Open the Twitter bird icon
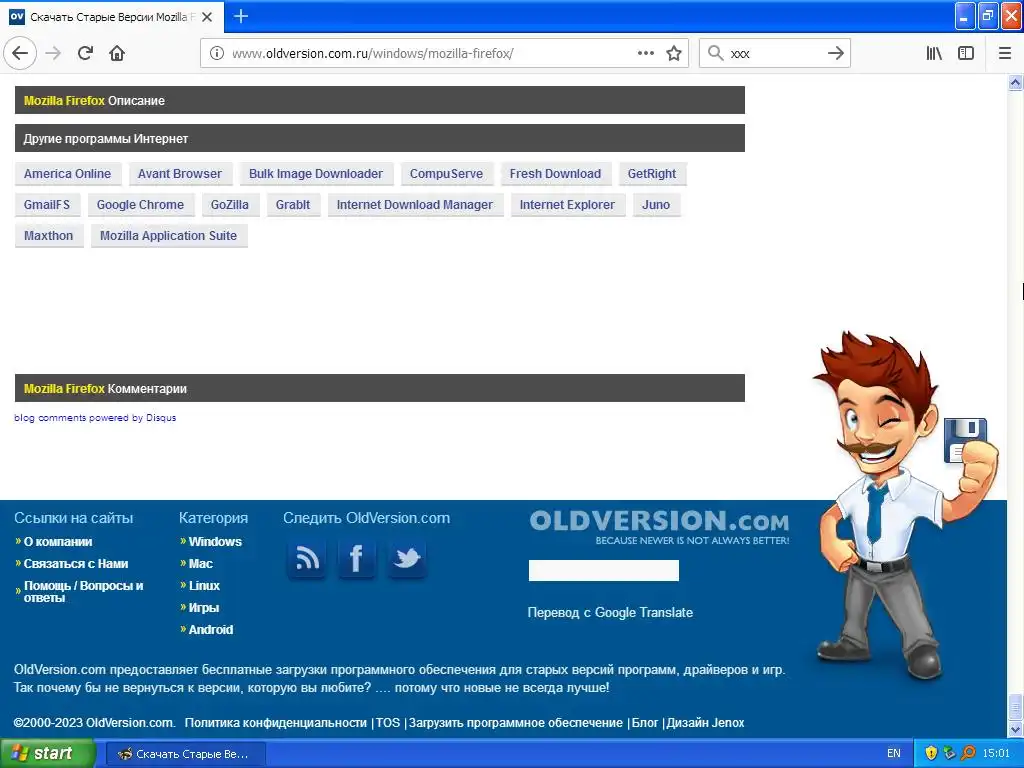This screenshot has height=768, width=1024. pos(407,559)
